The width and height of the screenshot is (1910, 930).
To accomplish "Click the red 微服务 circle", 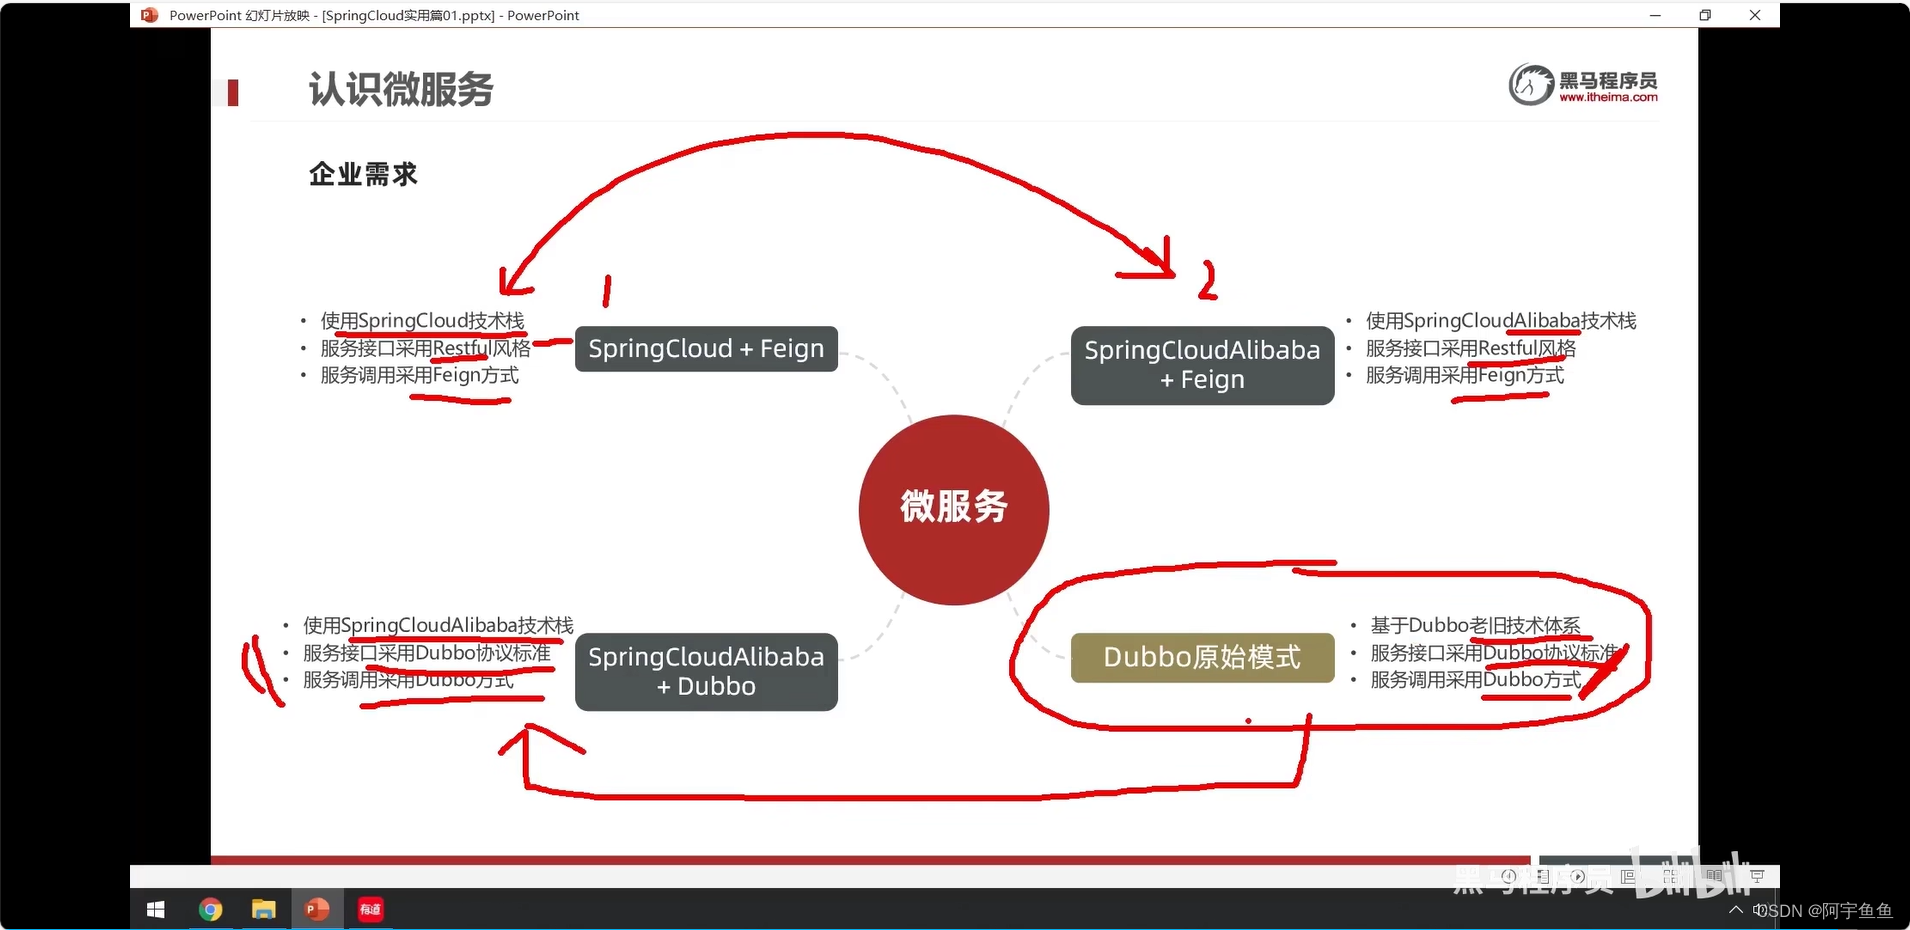I will click(x=954, y=509).
